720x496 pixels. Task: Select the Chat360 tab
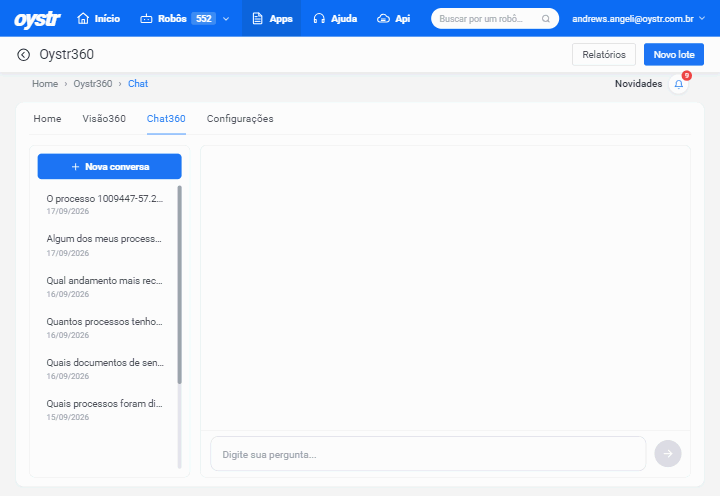coord(166,118)
